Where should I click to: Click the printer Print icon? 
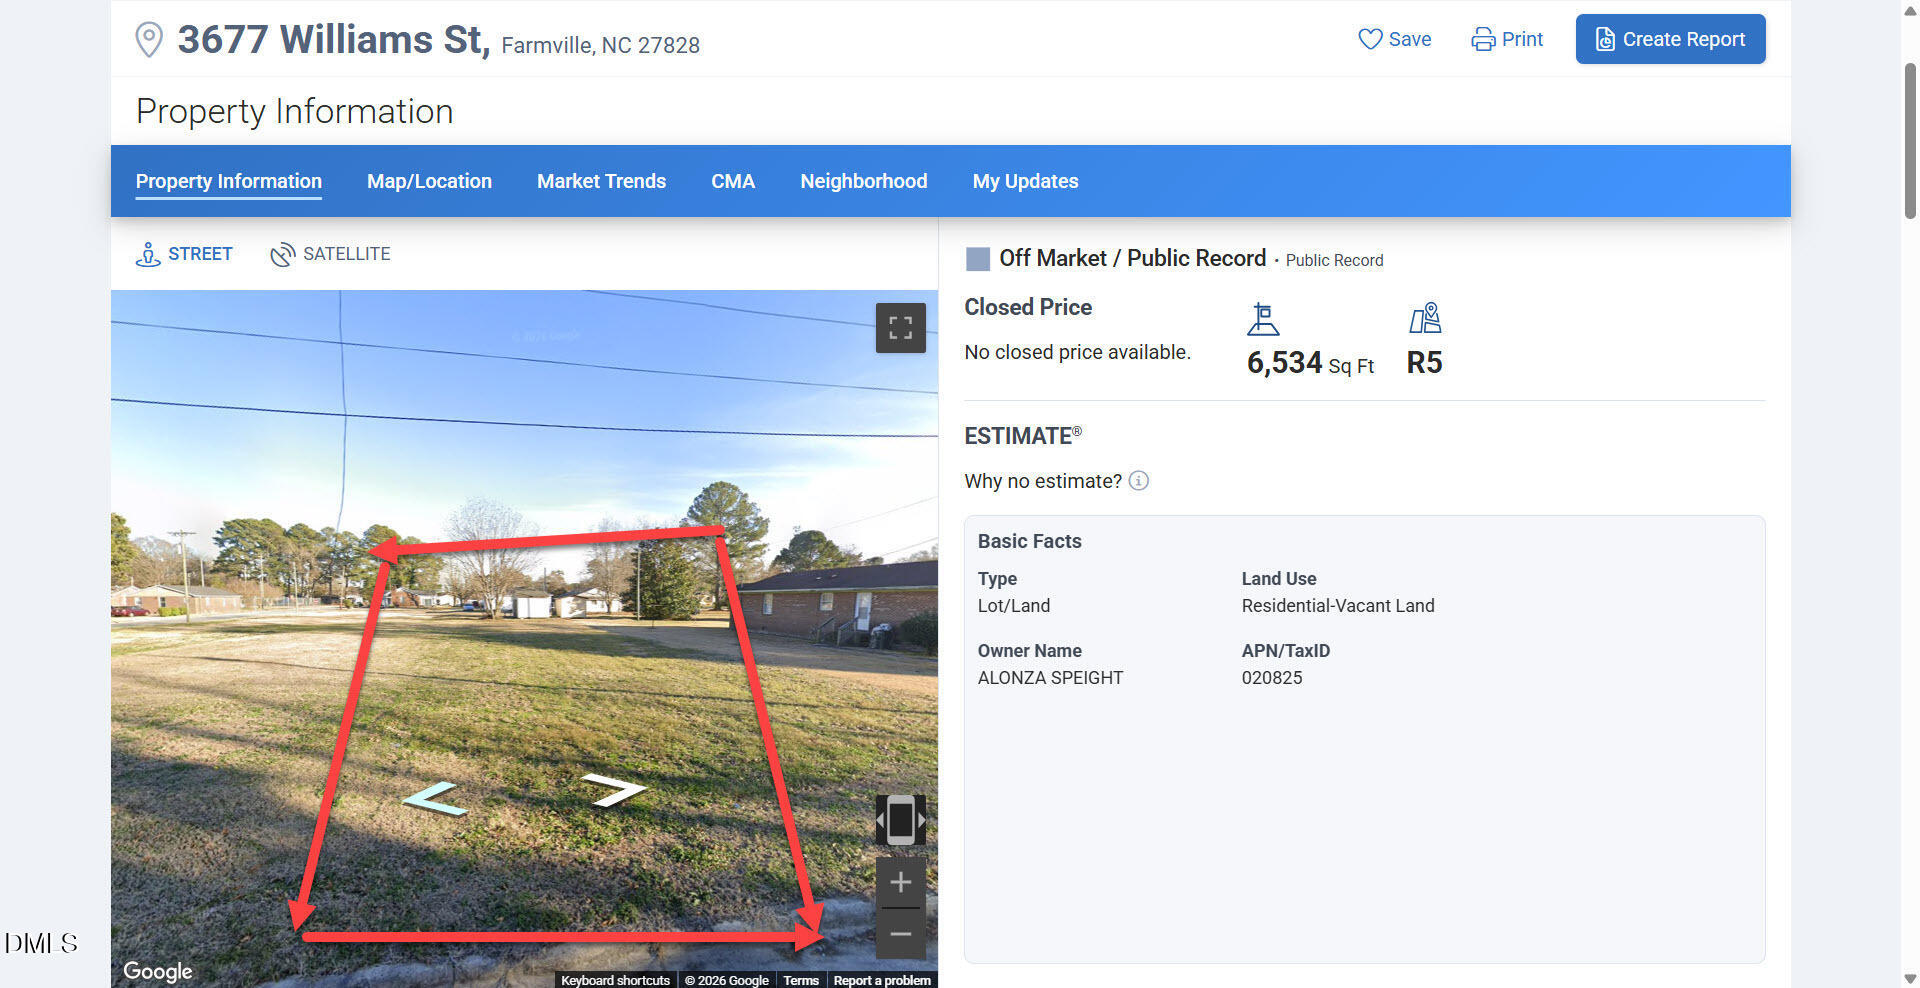(1483, 39)
